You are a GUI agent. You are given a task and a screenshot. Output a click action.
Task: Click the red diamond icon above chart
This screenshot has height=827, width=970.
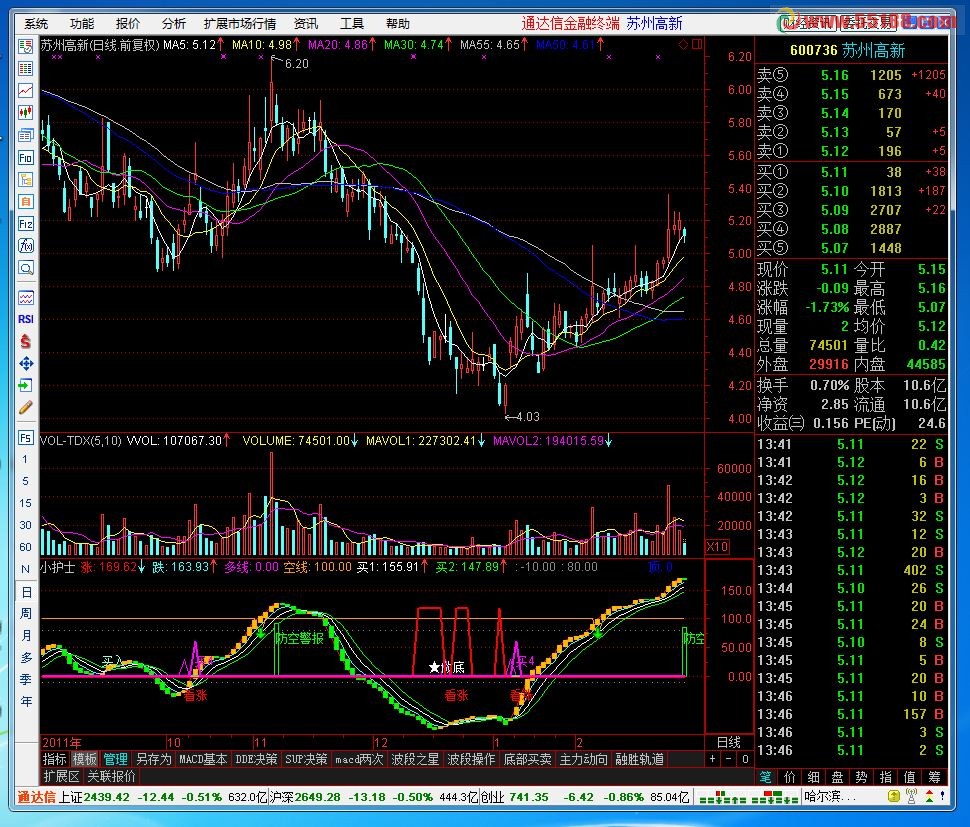point(683,44)
